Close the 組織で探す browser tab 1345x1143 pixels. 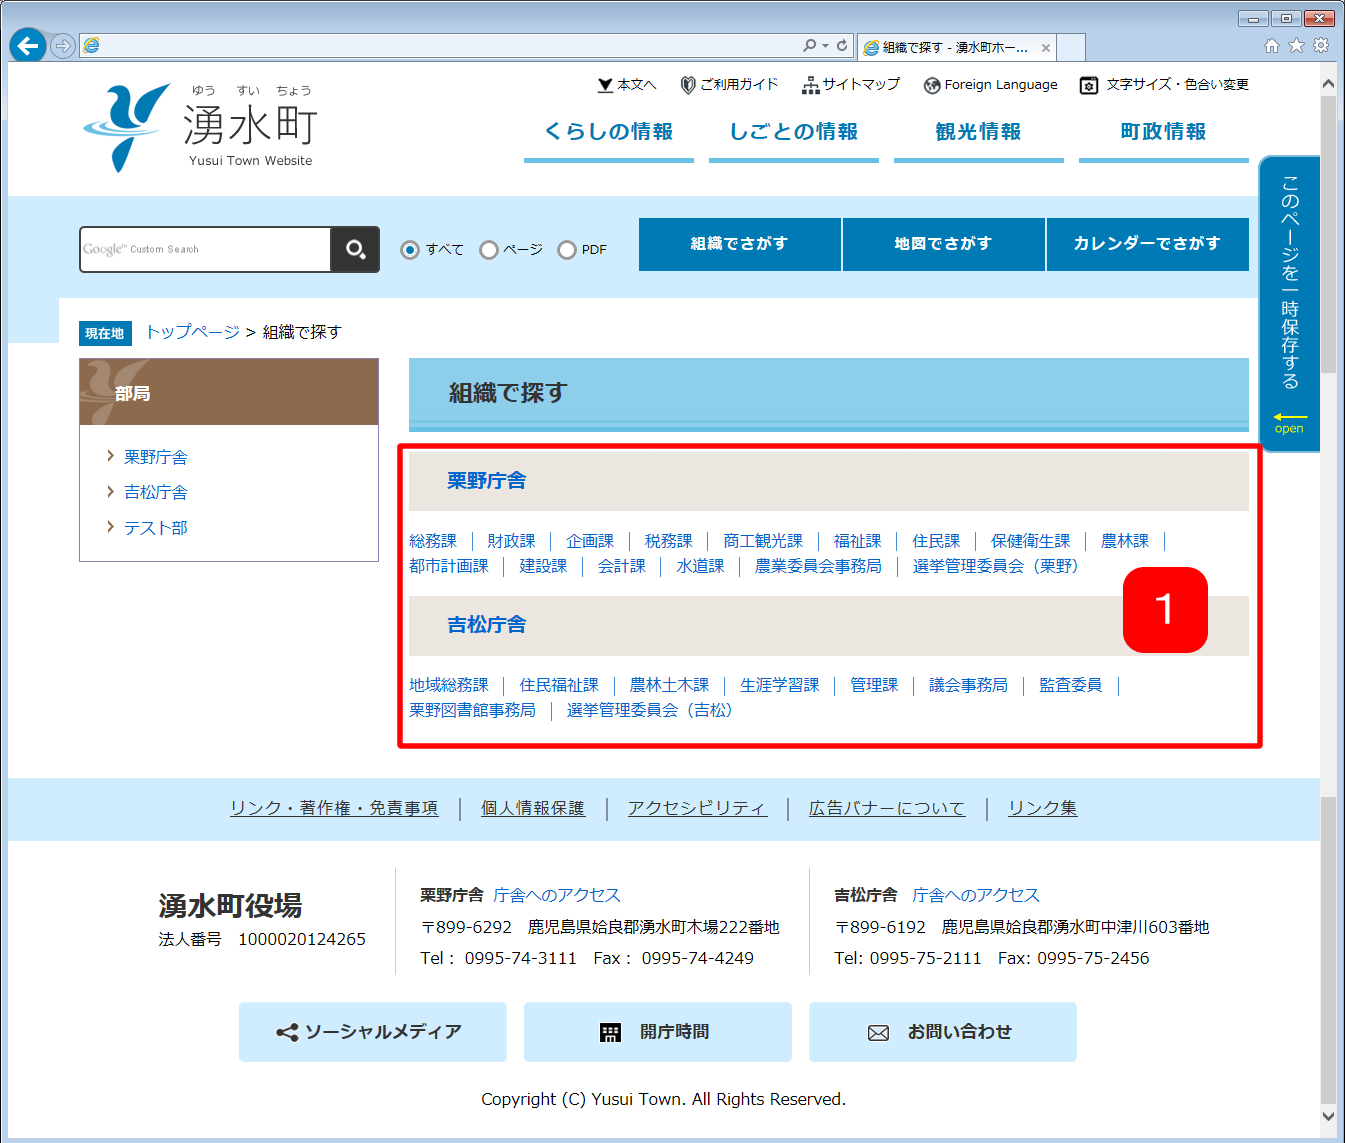click(1046, 48)
